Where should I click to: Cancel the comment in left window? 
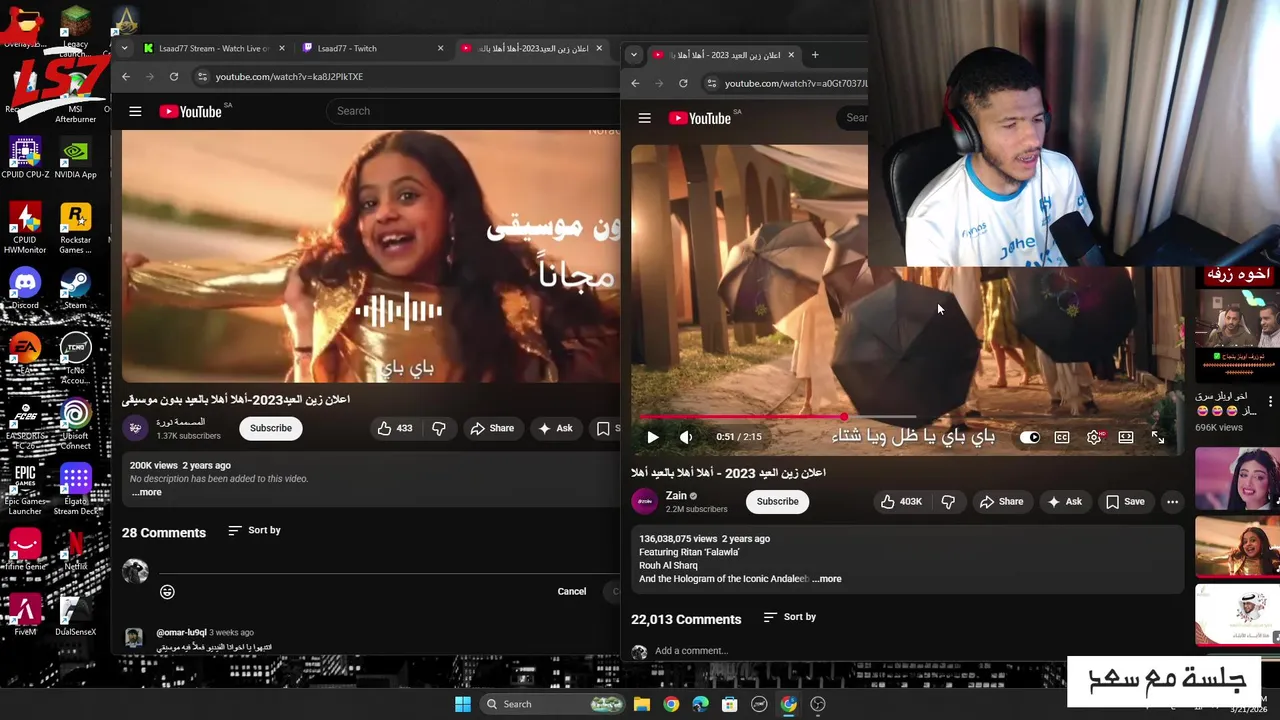[572, 591]
